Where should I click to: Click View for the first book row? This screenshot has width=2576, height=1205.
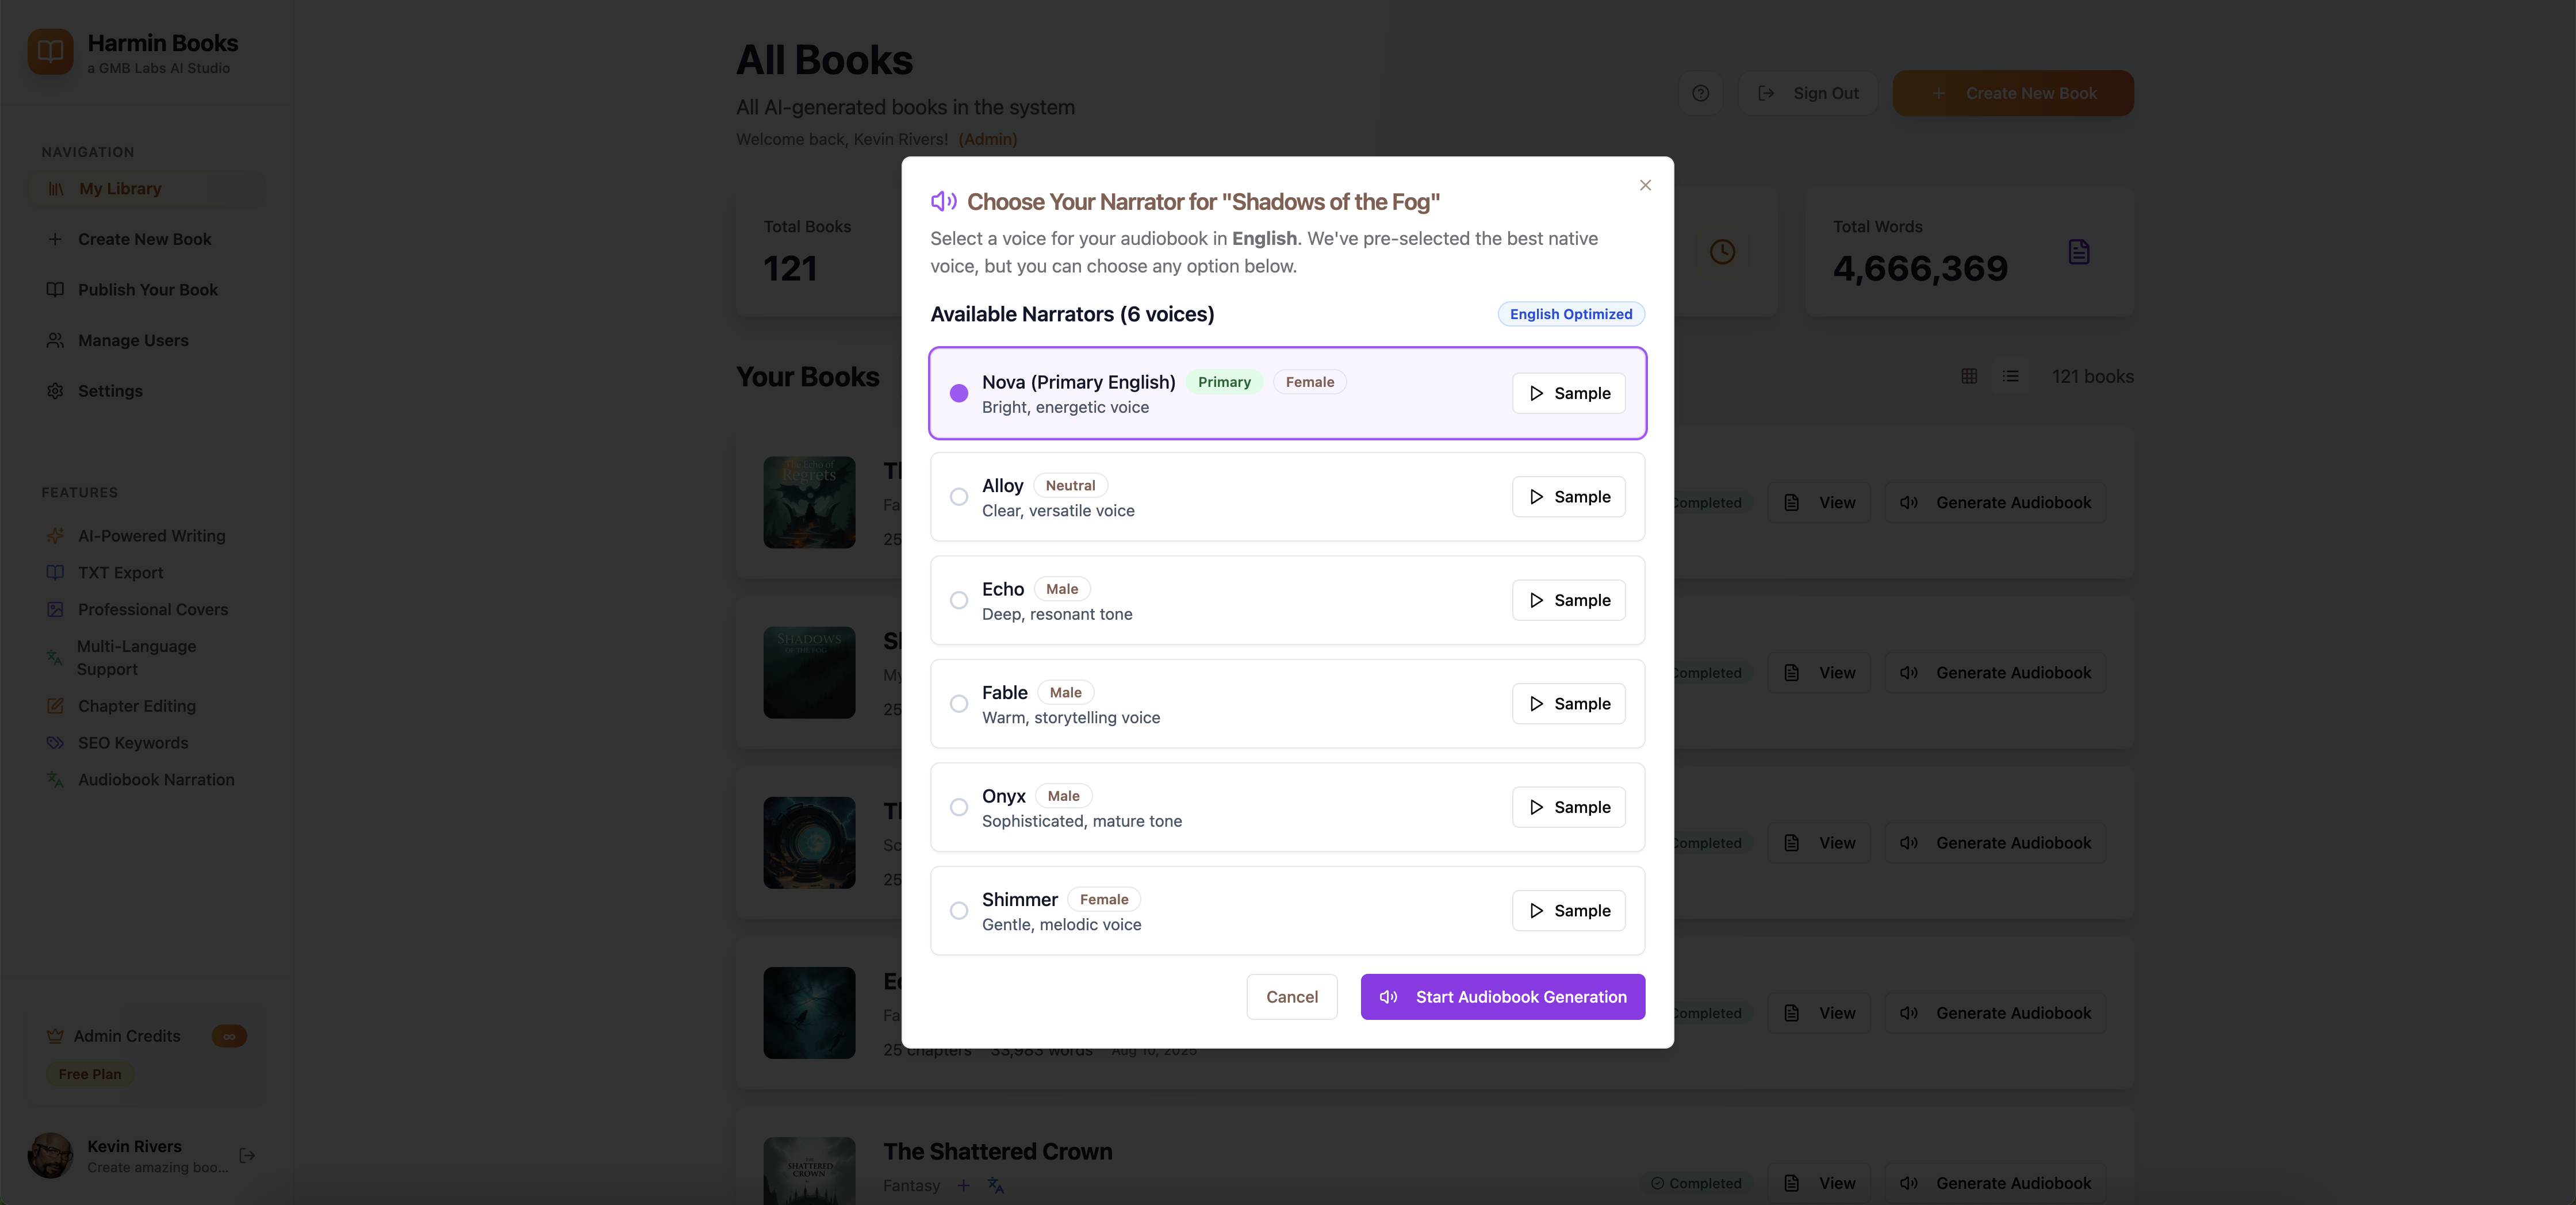[1819, 503]
